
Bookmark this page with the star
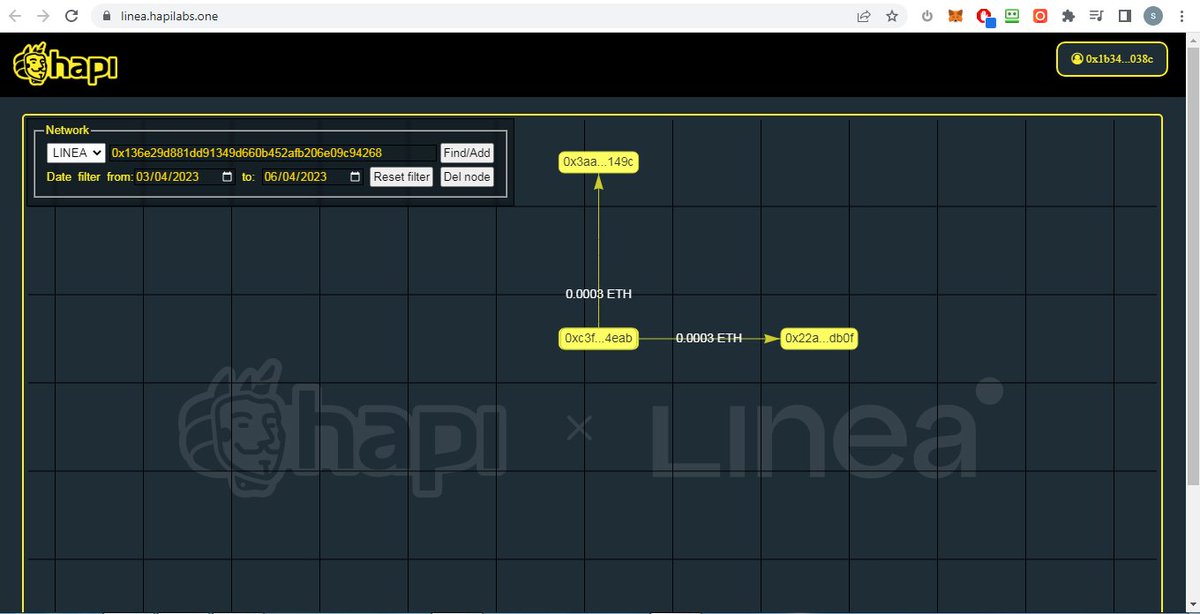(891, 16)
